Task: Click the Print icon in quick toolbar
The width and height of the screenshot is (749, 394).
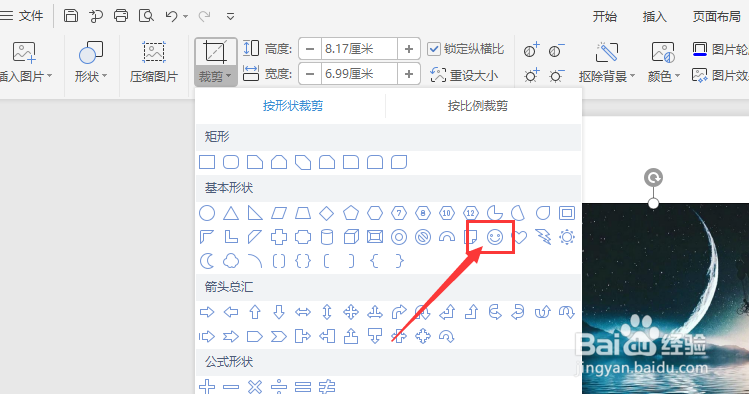Action: [x=121, y=16]
